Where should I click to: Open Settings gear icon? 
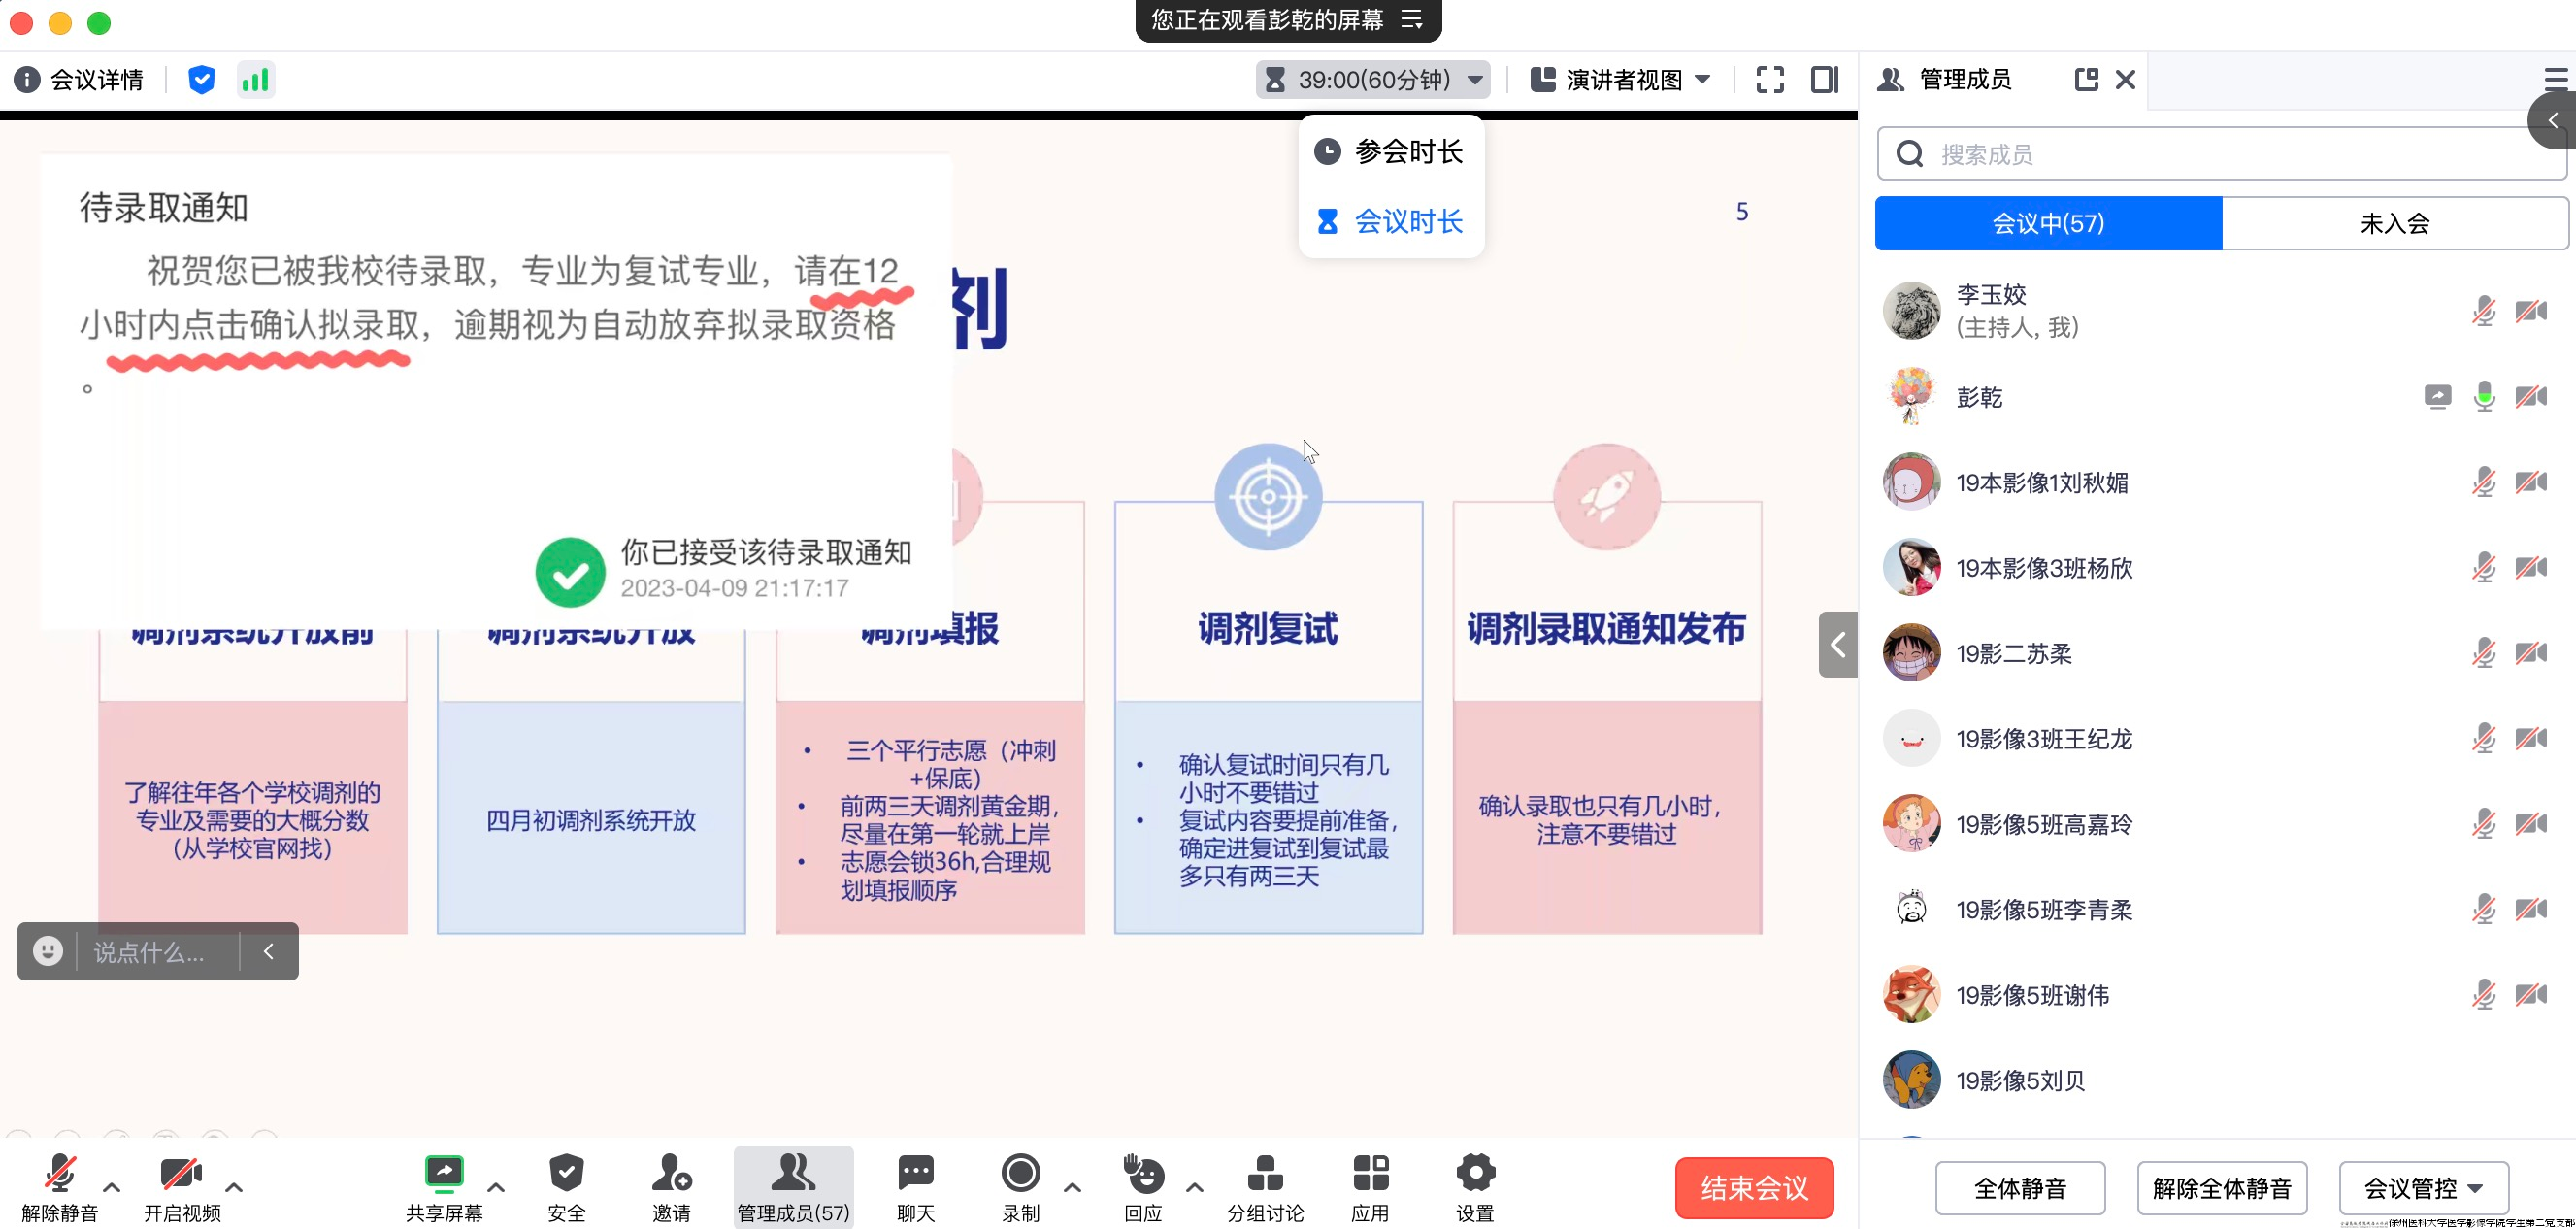pos(1475,1173)
